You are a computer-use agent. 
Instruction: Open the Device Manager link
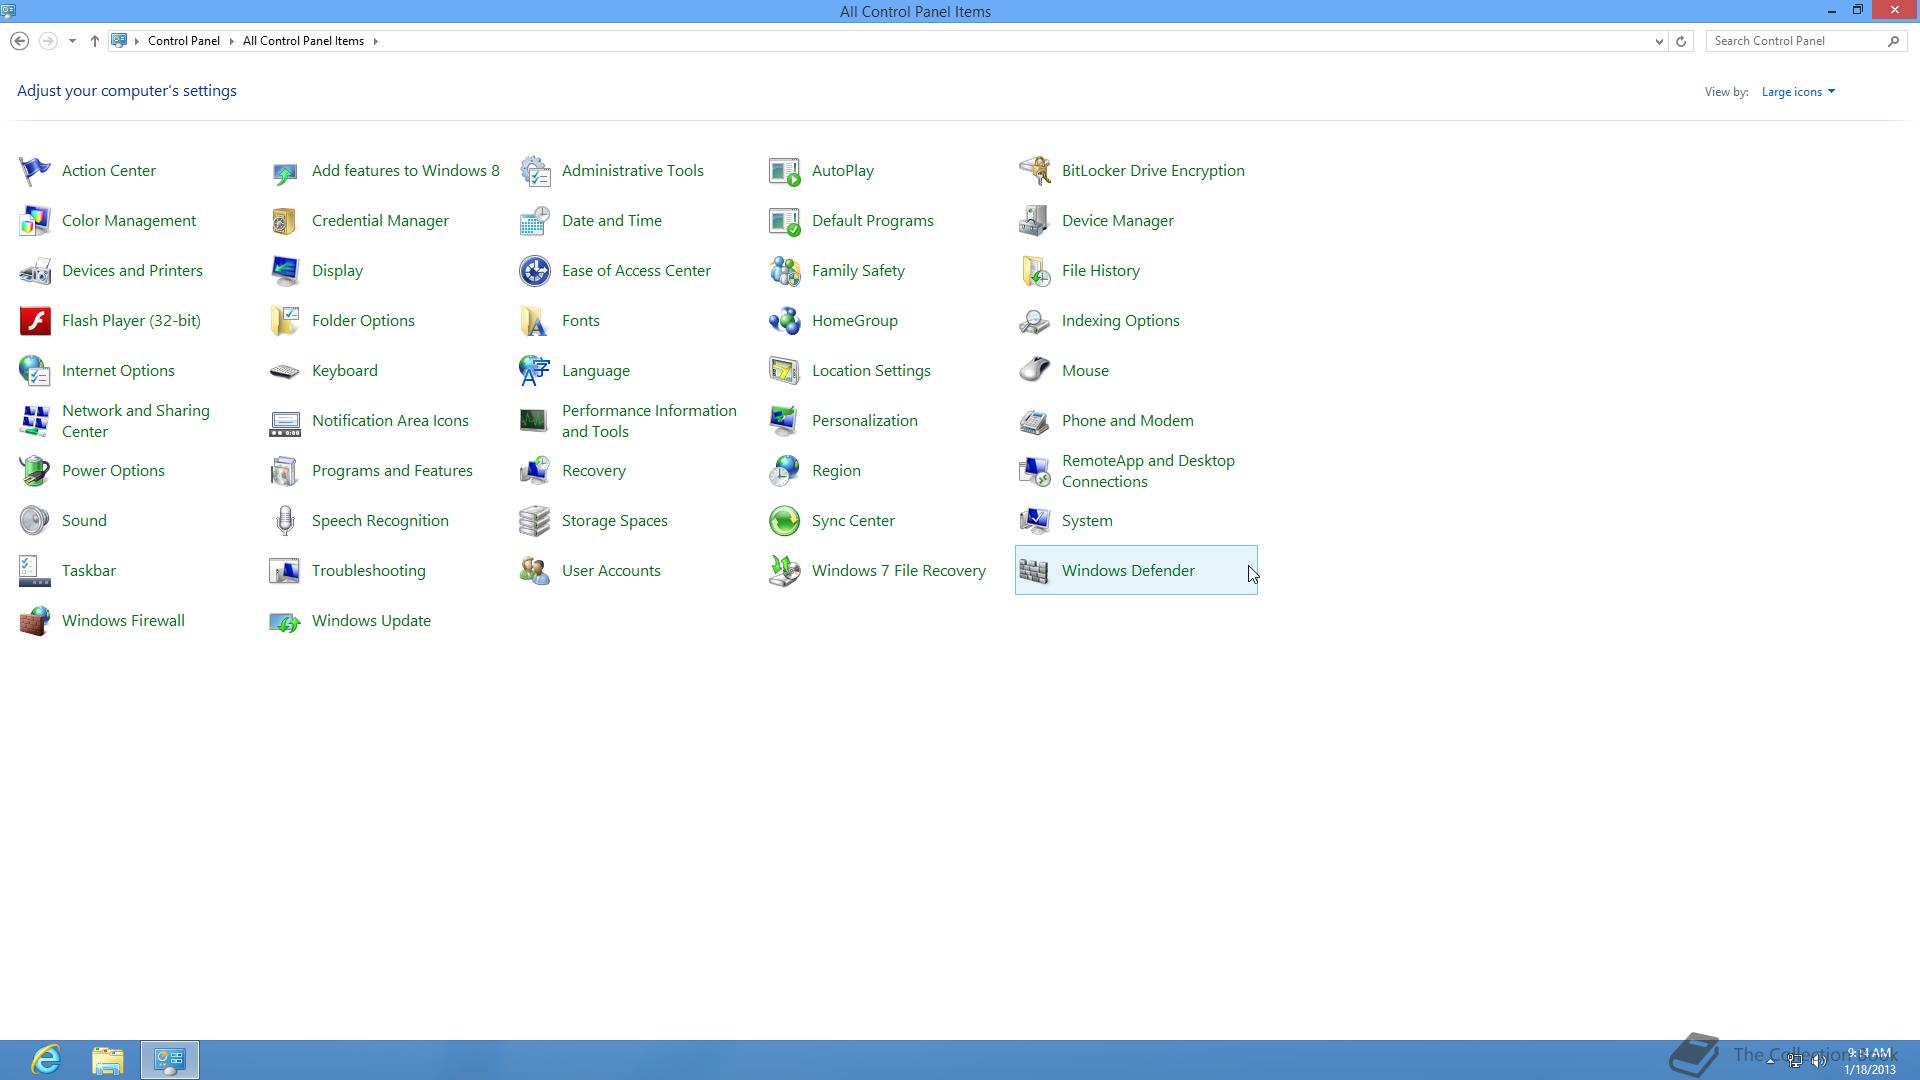(x=1118, y=221)
